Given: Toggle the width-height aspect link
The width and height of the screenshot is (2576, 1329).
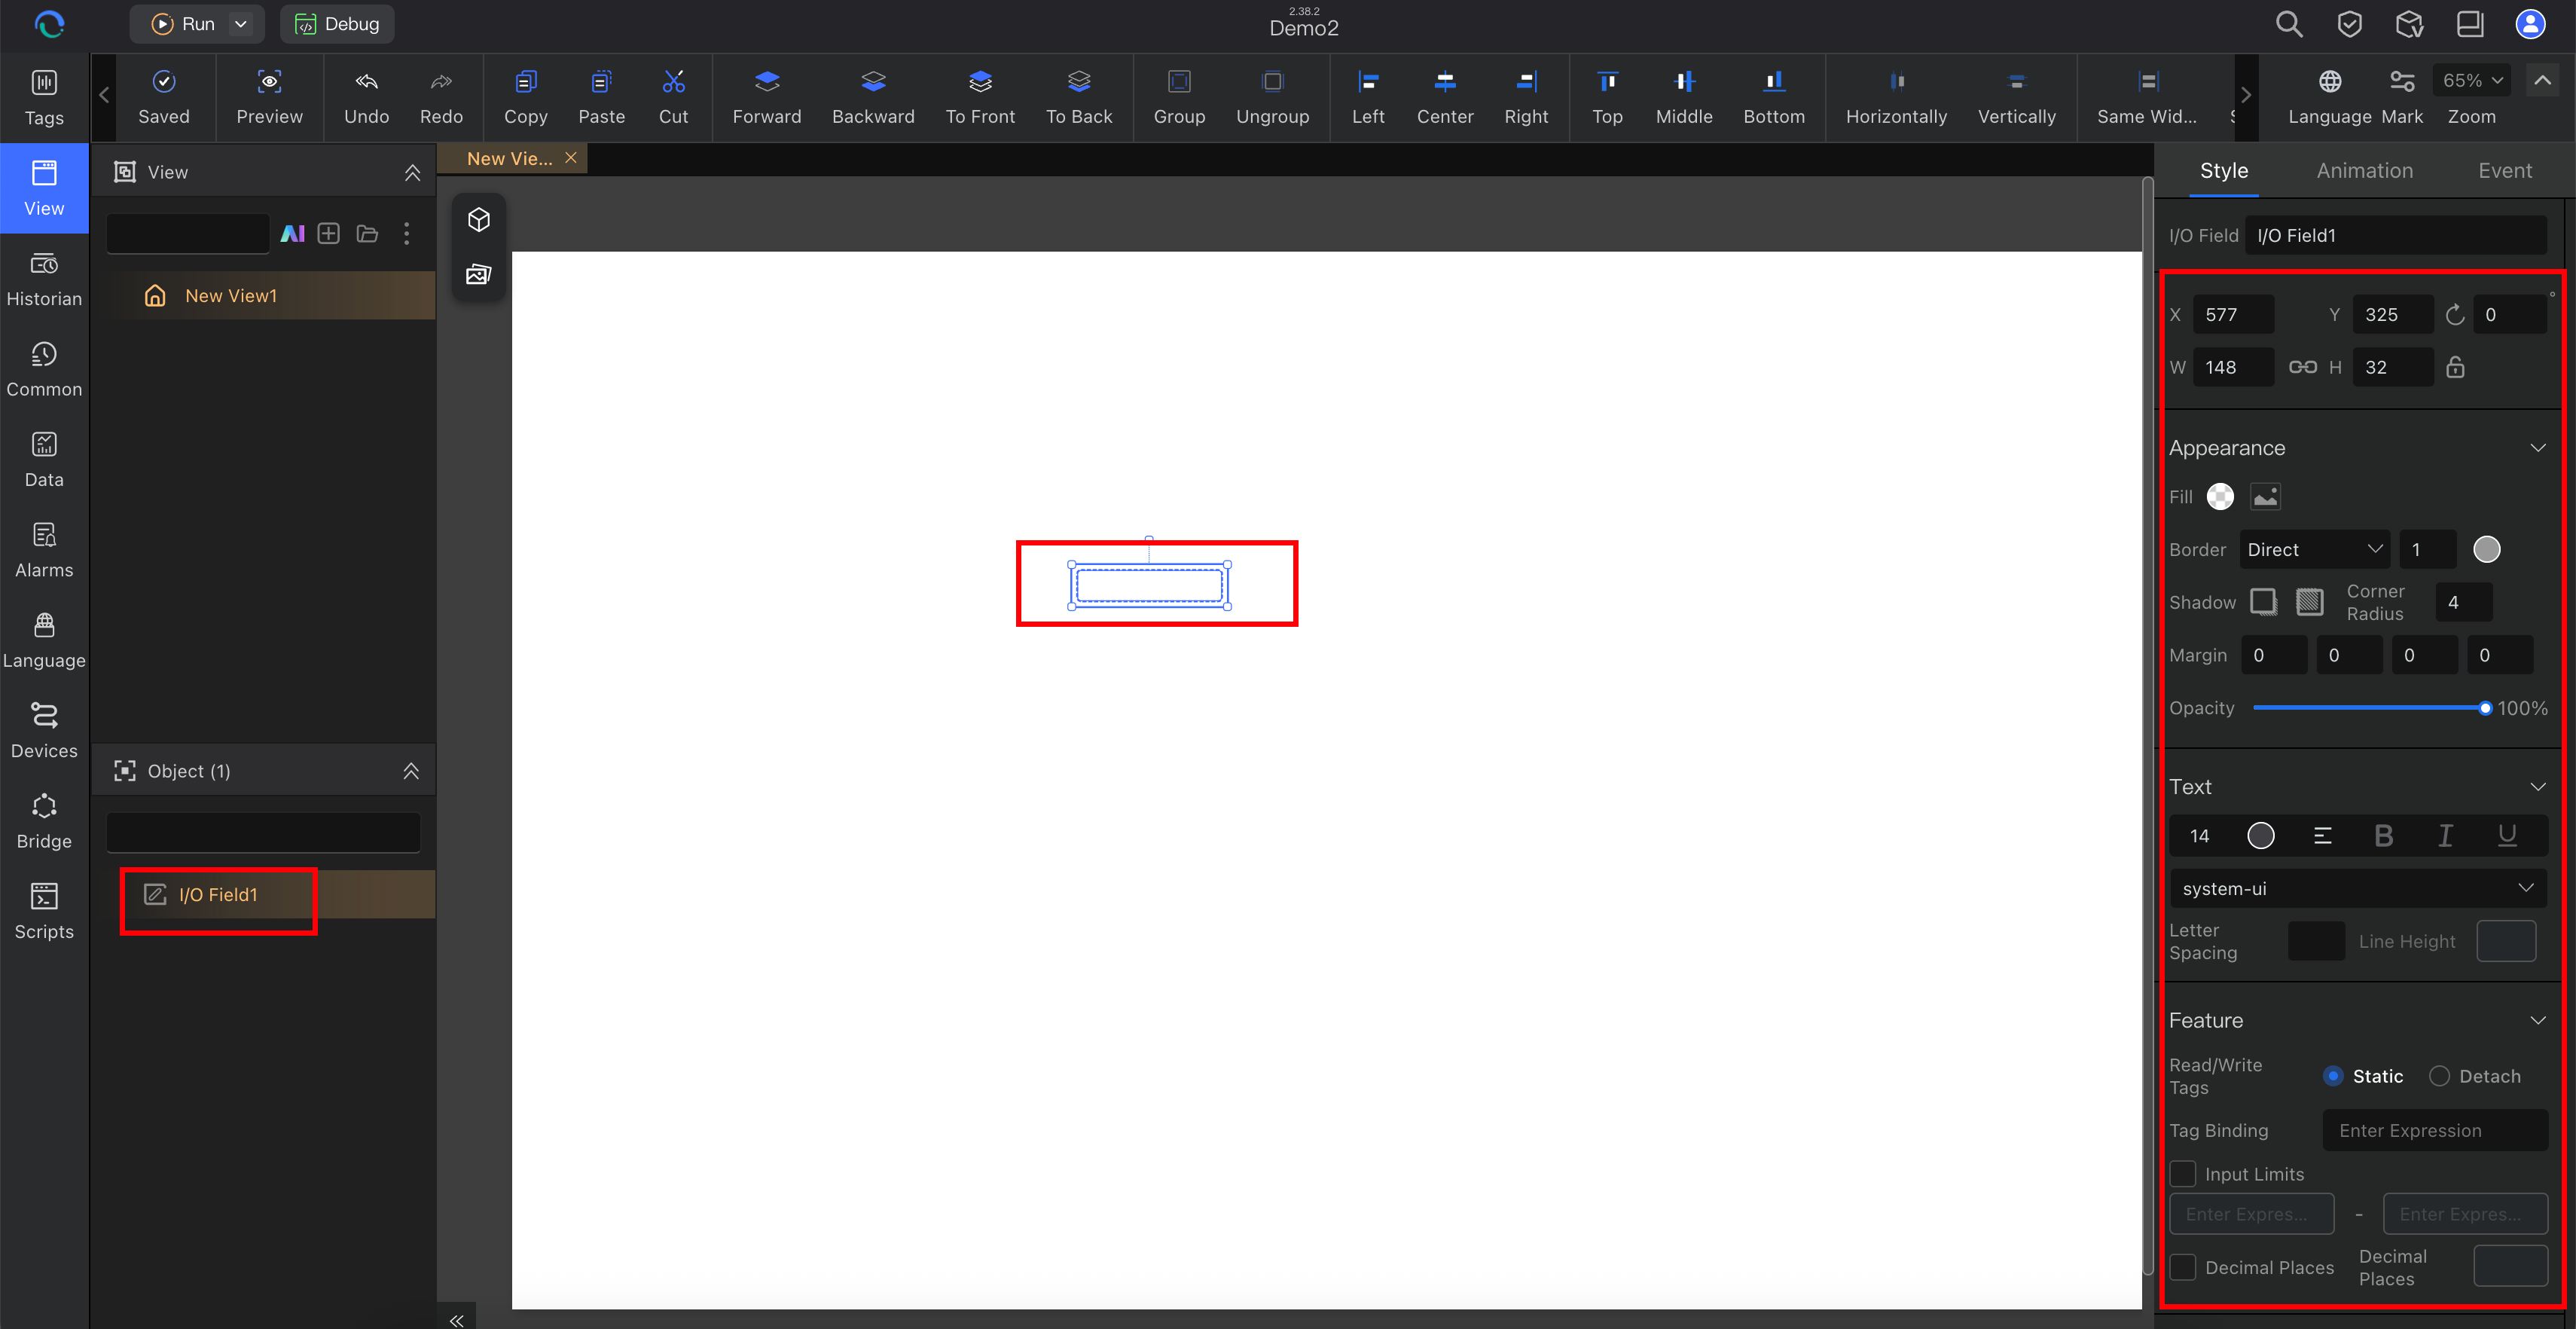Looking at the screenshot, I should (2303, 367).
